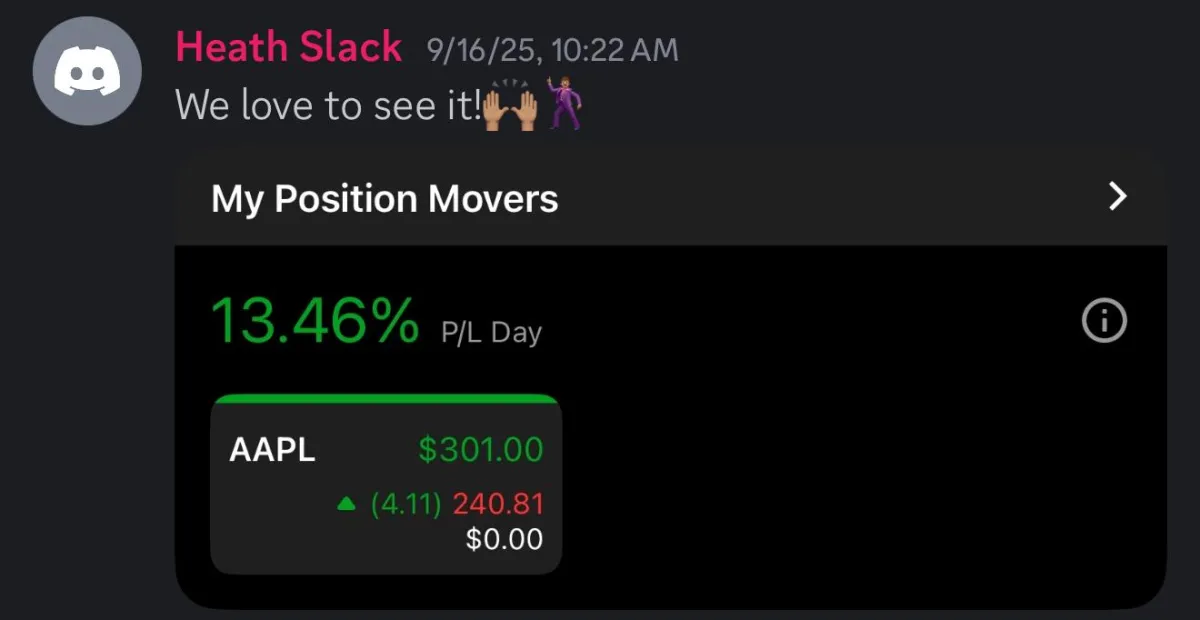Screen dimensions: 1200x620
Task: Select the "We love to see it!" message text
Action: click(x=328, y=105)
